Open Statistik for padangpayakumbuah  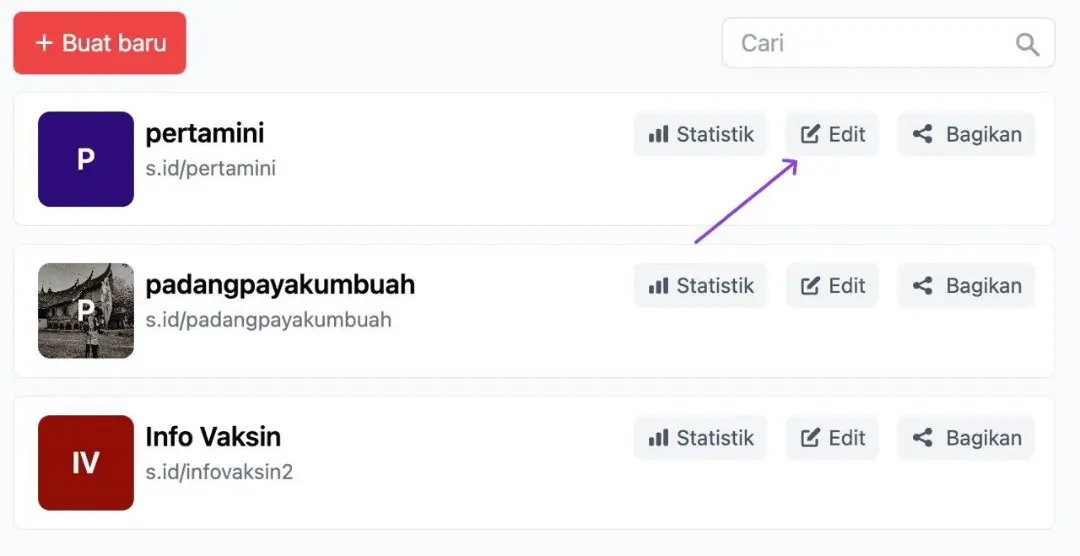tap(700, 286)
